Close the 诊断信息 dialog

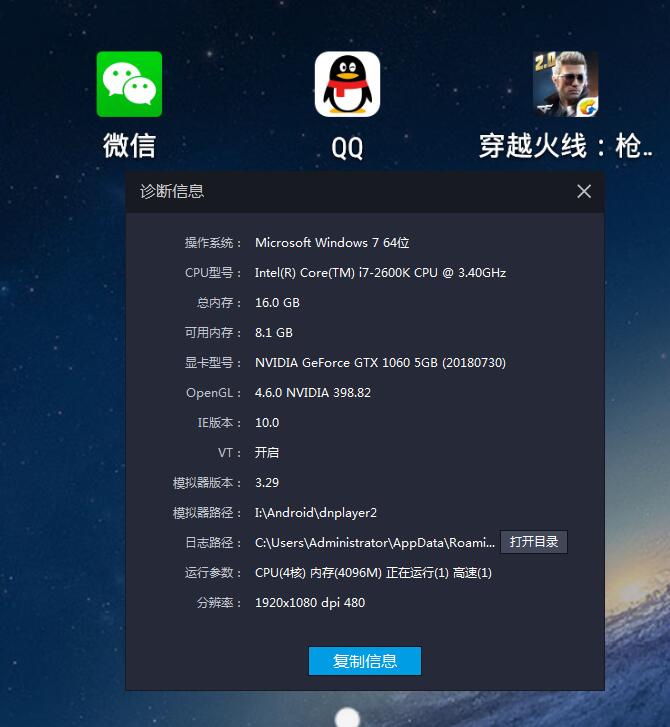coord(584,191)
